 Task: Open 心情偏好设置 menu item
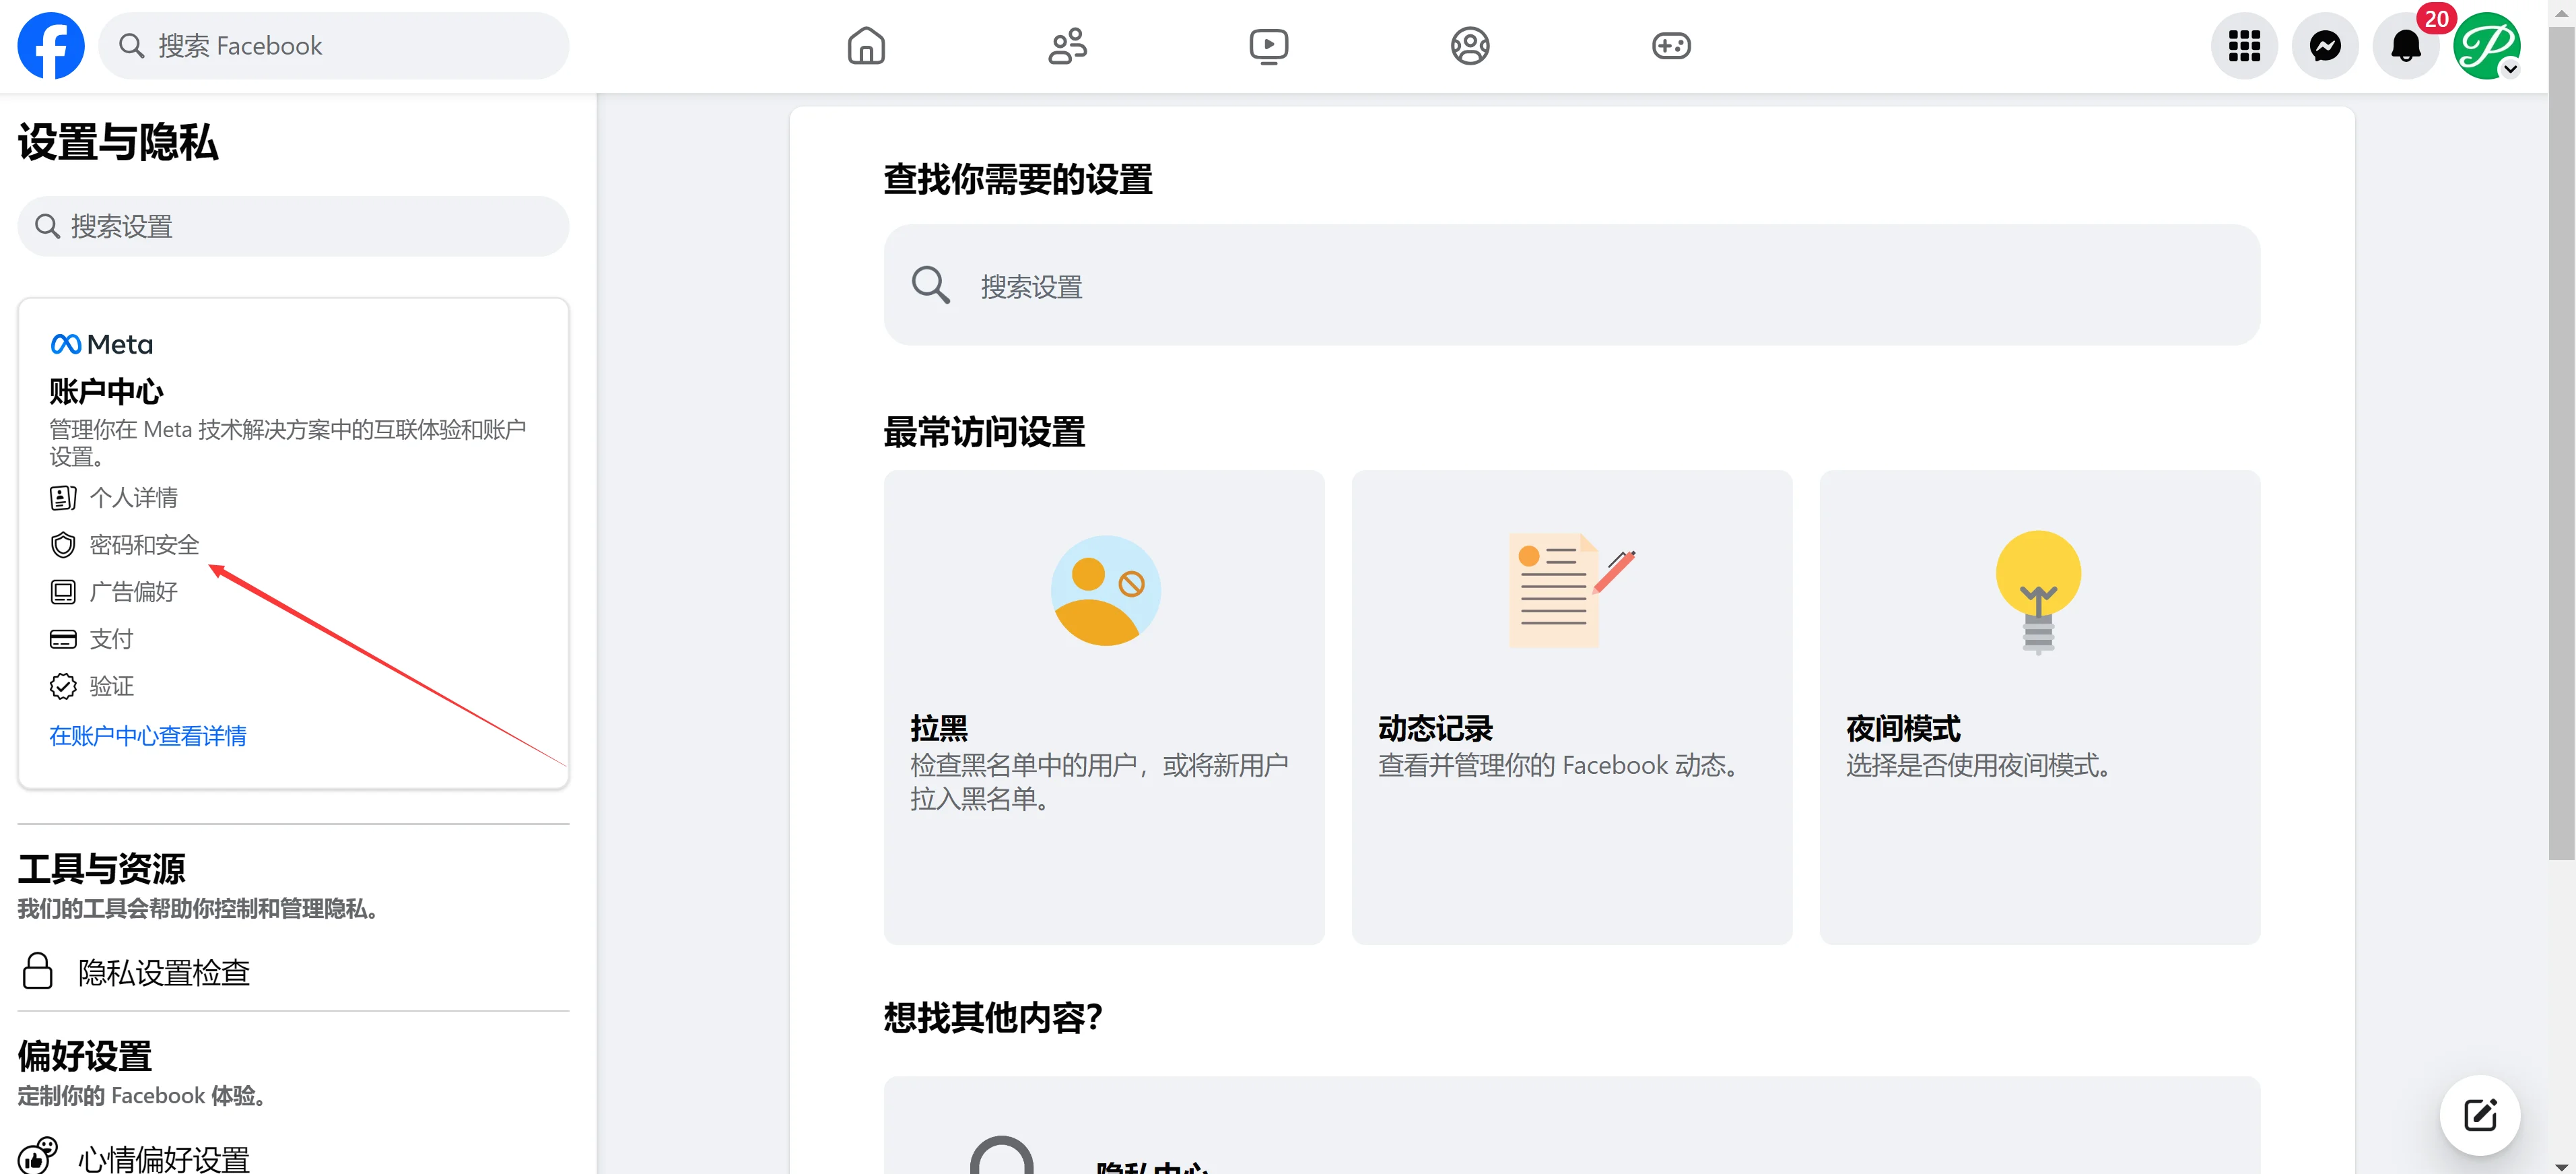click(293, 1157)
